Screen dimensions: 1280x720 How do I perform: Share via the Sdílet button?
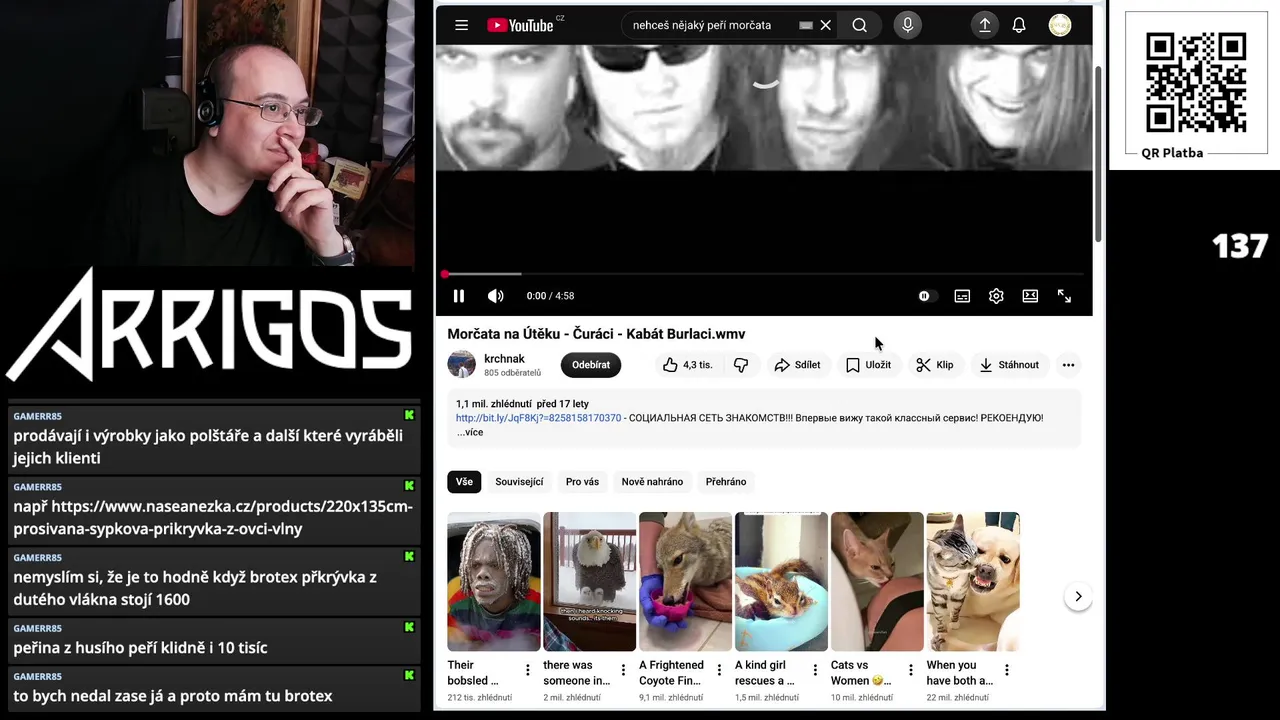(797, 365)
